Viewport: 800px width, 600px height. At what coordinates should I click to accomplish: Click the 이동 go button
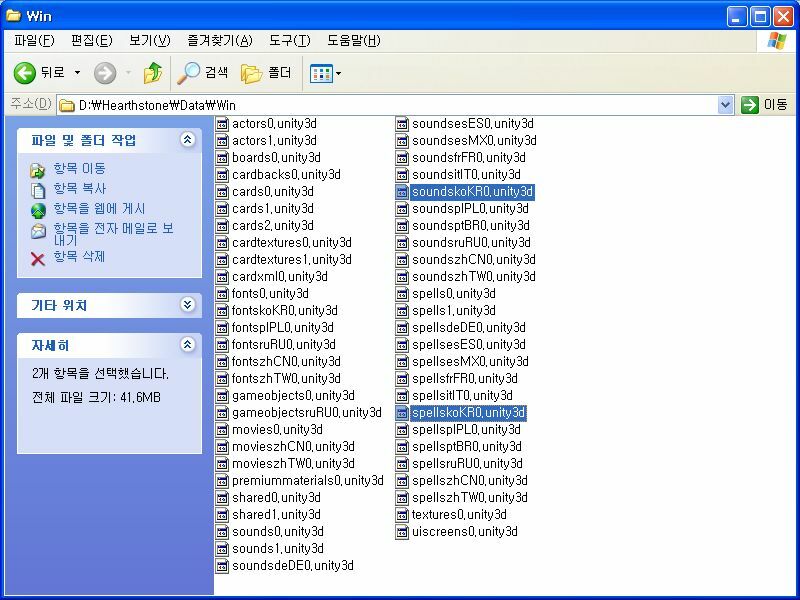tap(764, 105)
